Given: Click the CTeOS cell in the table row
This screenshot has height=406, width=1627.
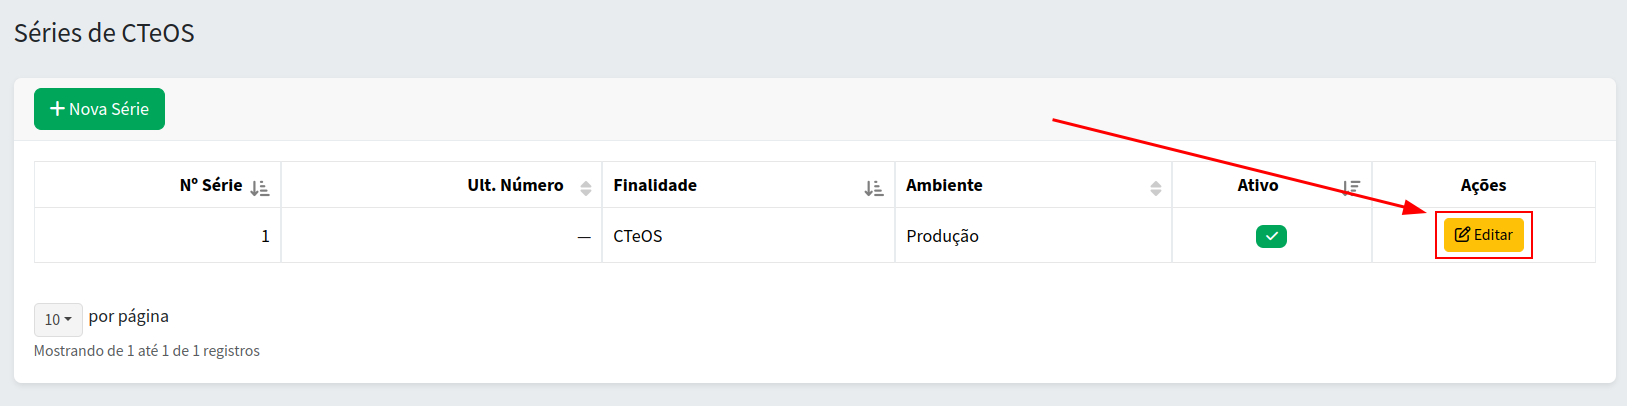Looking at the screenshot, I should 638,236.
